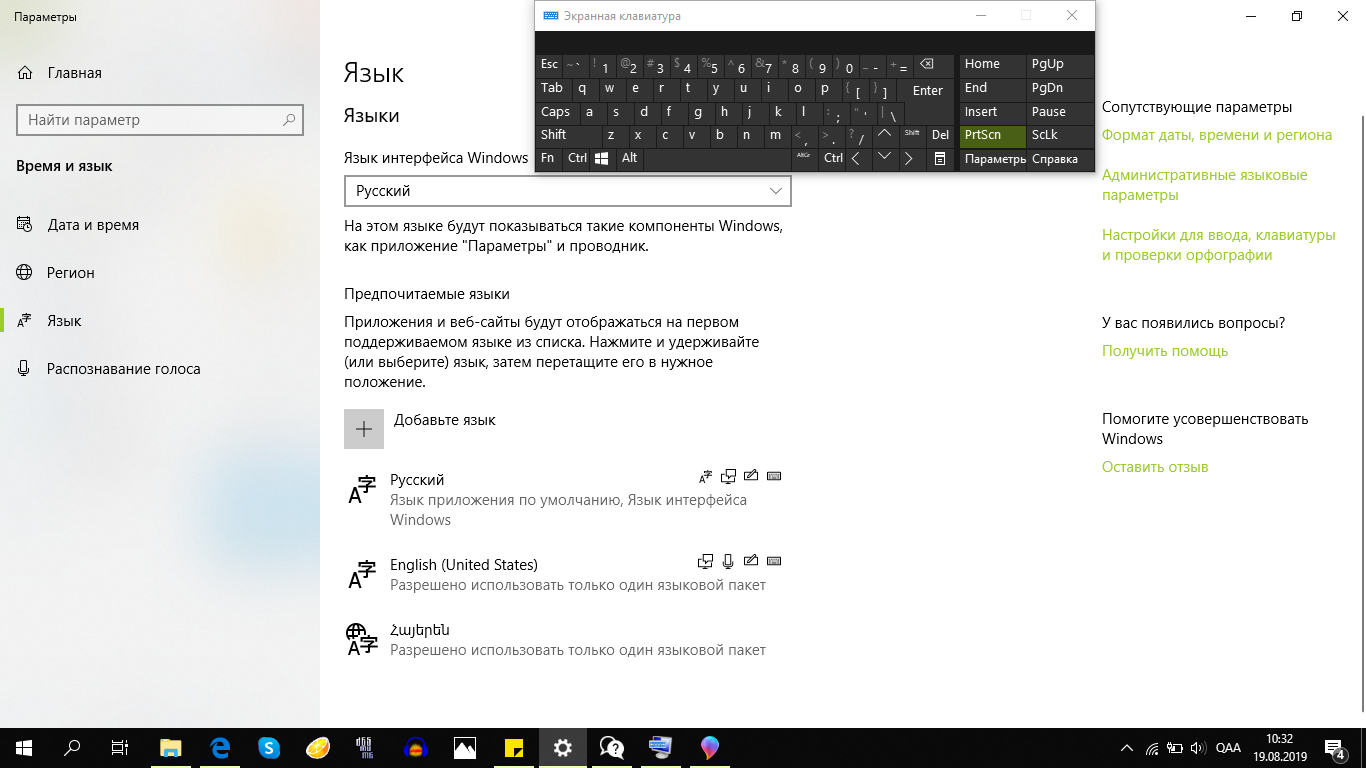Click the Windows logo key on the on-screen keyboard

click(602, 158)
